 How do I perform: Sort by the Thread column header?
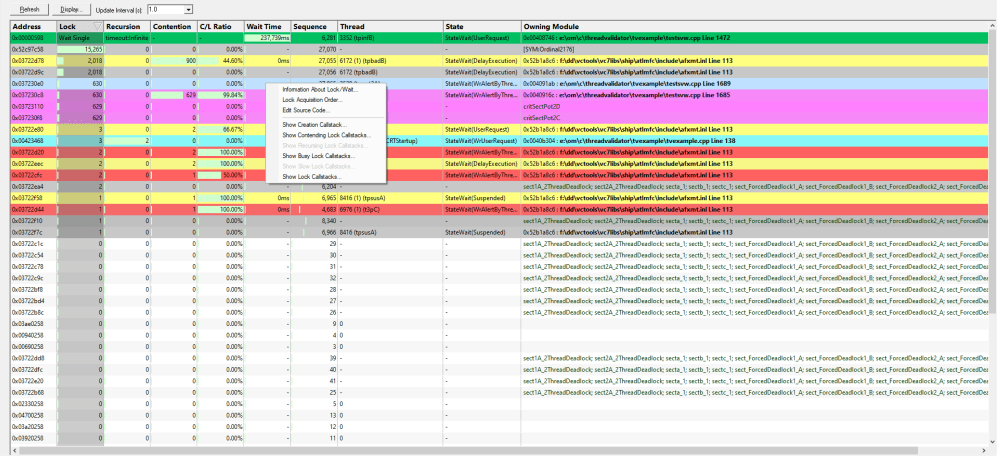tap(390, 27)
